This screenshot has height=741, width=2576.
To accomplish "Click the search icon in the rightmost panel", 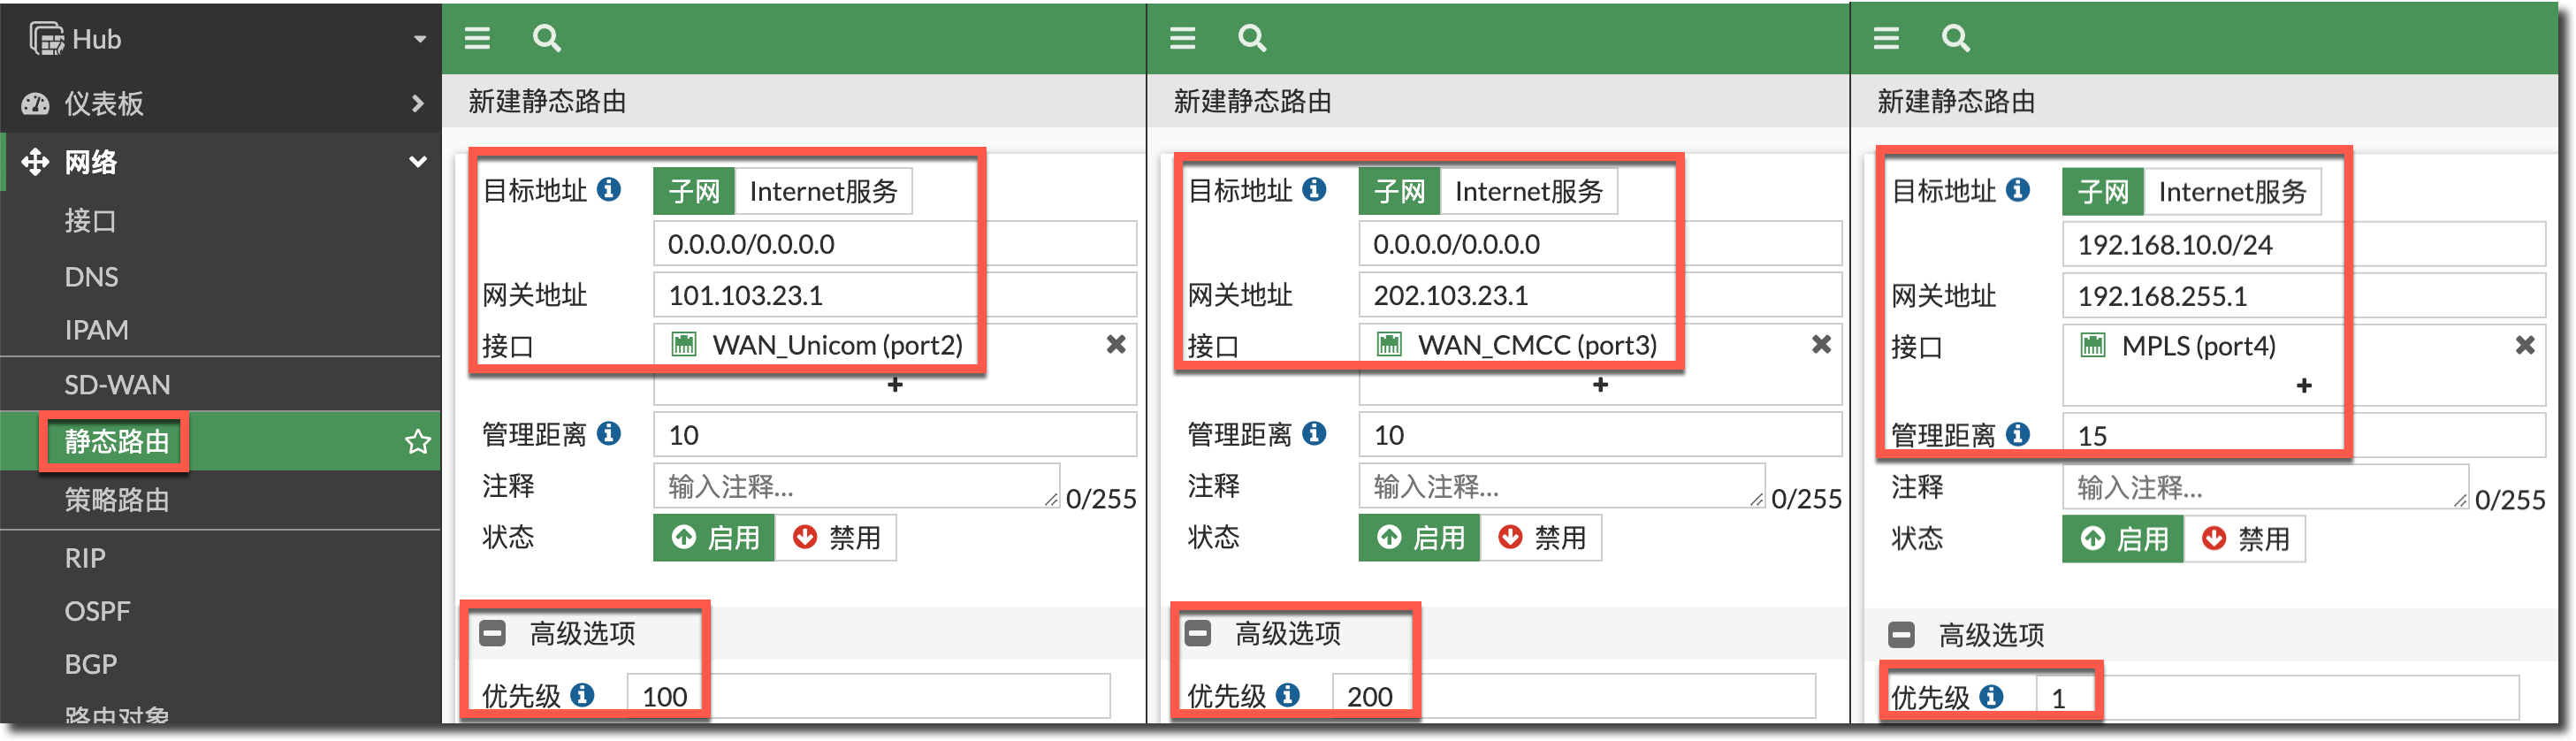I will [x=1955, y=38].
